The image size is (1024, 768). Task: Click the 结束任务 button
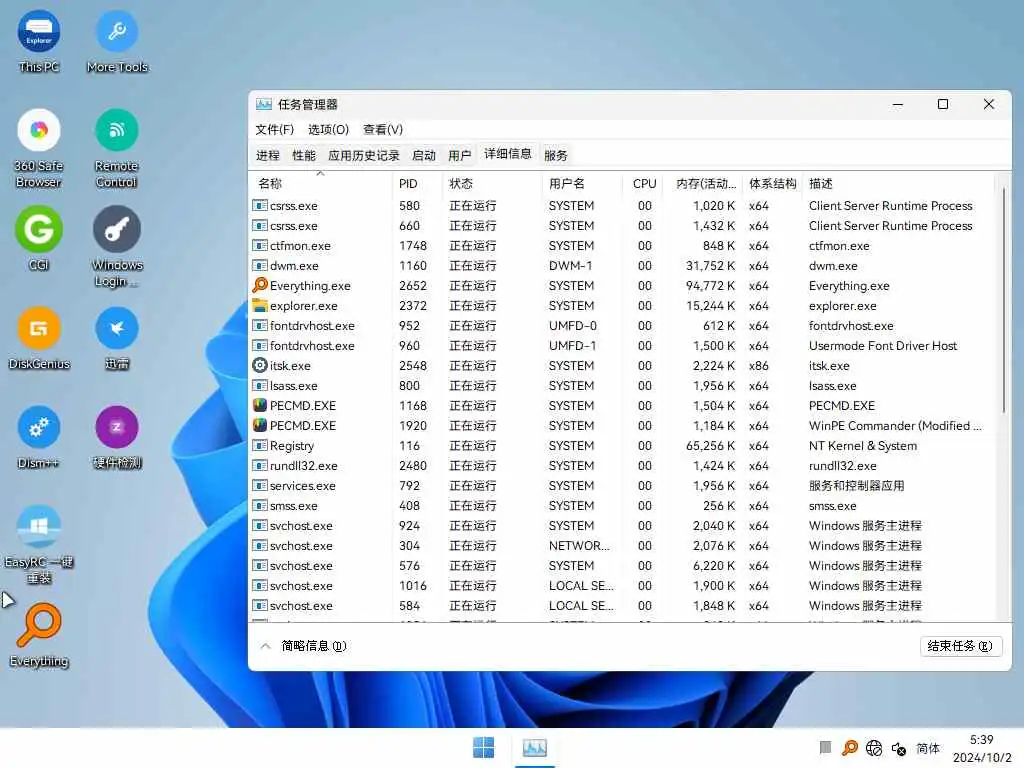tap(960, 646)
